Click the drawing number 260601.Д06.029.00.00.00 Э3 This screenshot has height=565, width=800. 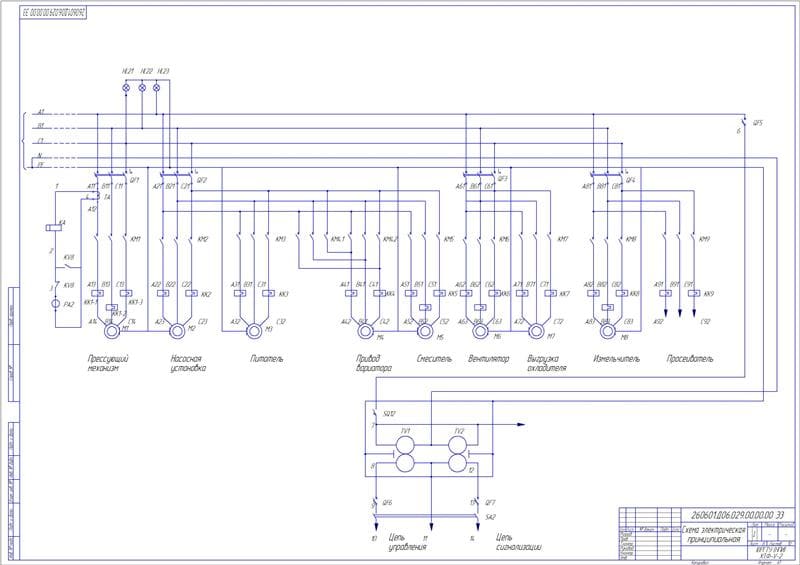(738, 514)
